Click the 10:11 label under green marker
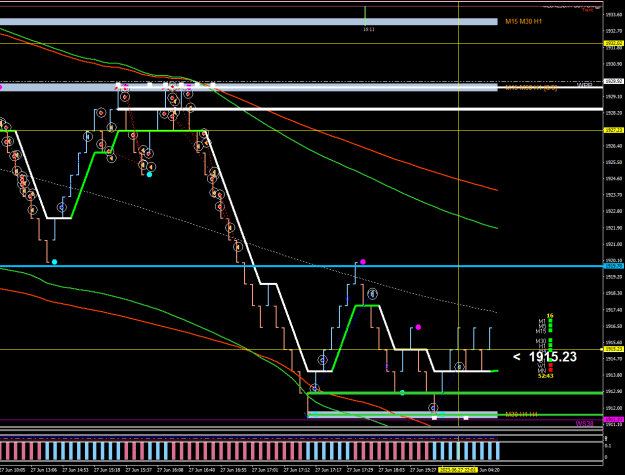This screenshot has width=625, height=475. [x=369, y=29]
